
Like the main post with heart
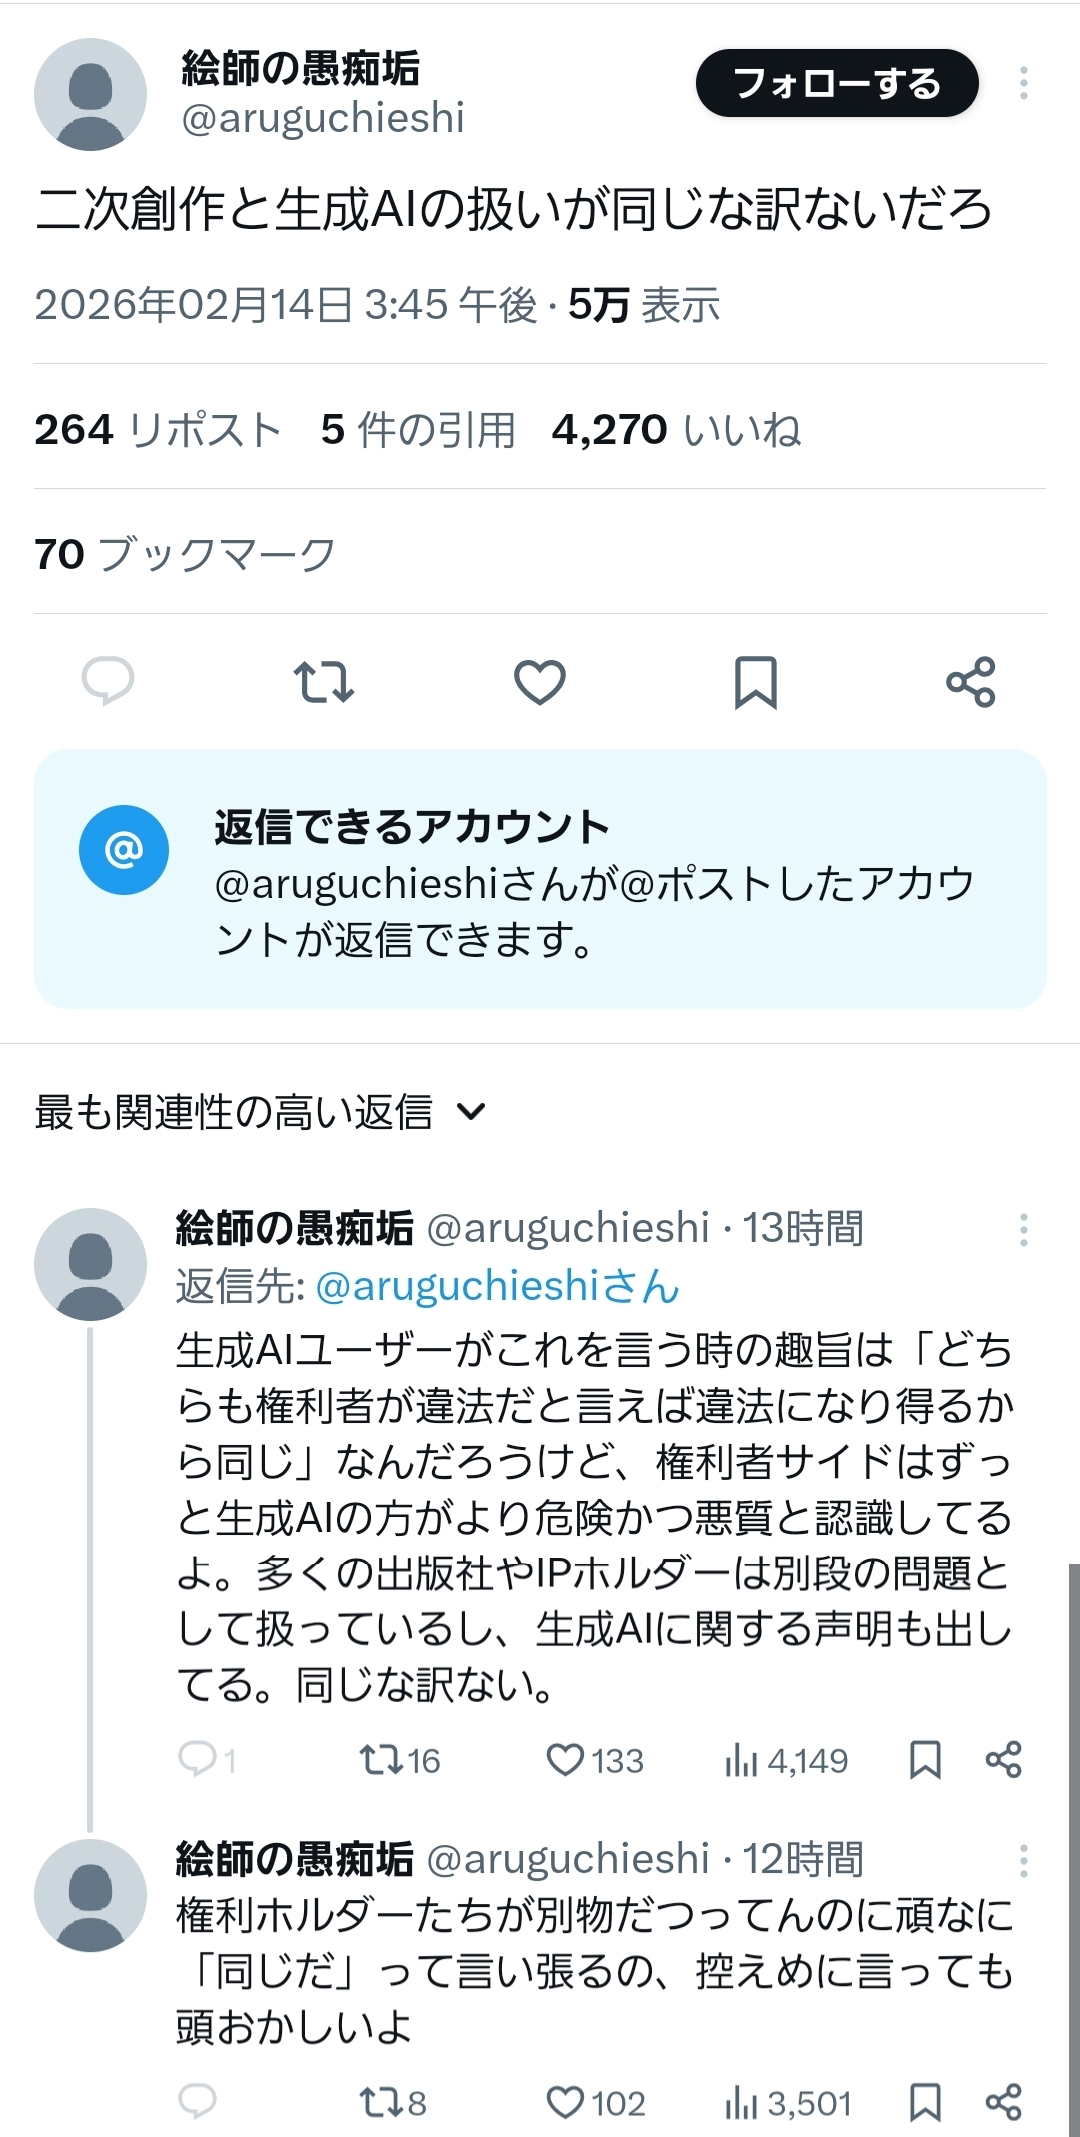coord(540,682)
